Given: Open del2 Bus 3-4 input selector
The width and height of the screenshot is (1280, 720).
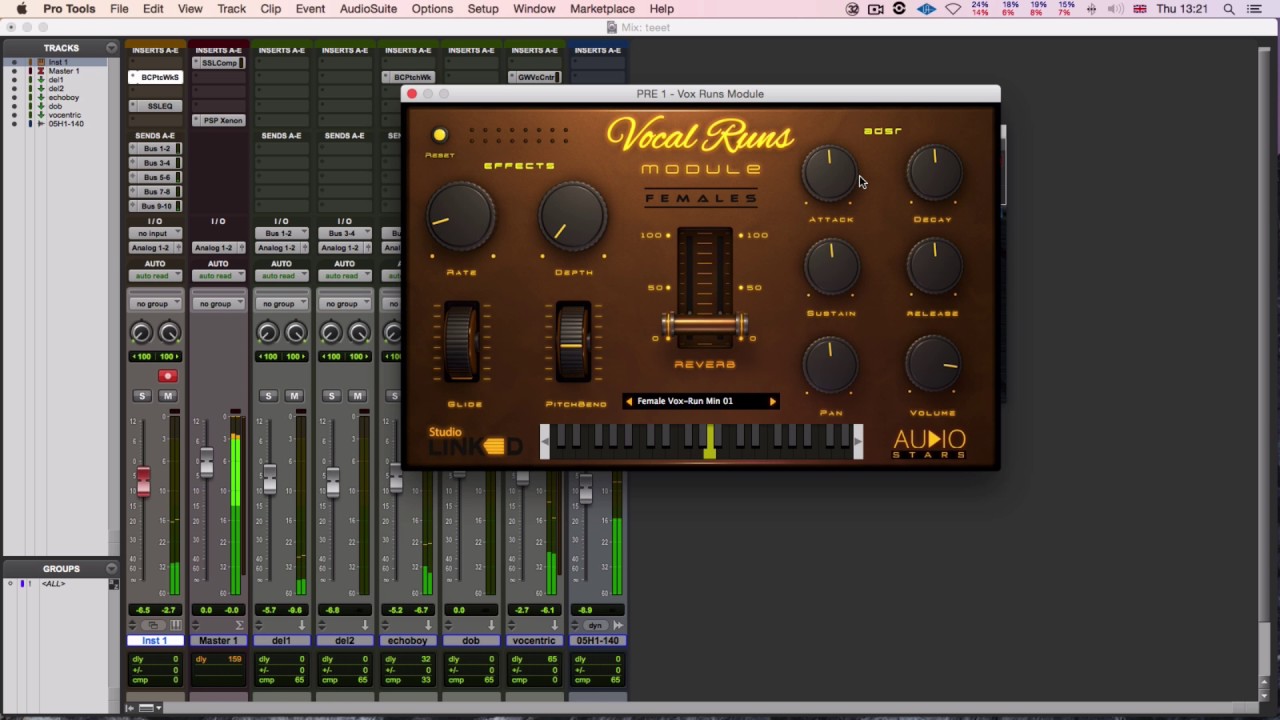Looking at the screenshot, I should pos(343,233).
